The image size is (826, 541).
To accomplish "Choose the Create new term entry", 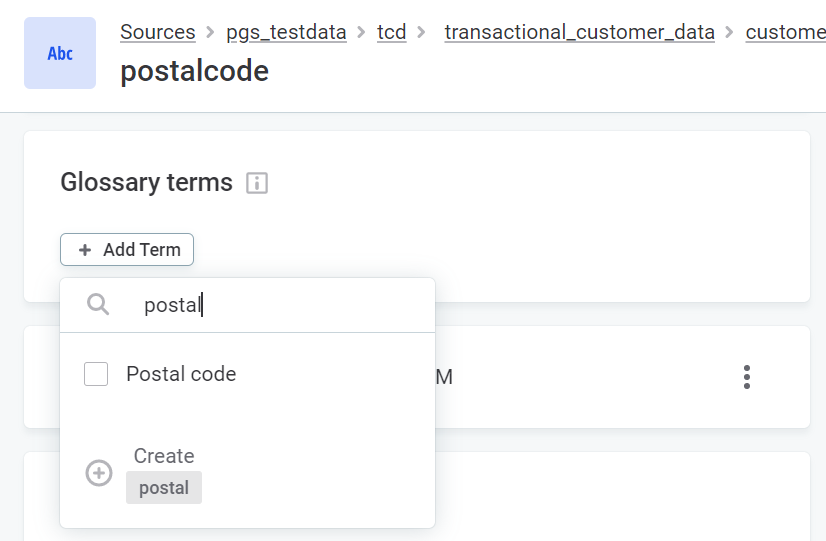I will [x=164, y=456].
